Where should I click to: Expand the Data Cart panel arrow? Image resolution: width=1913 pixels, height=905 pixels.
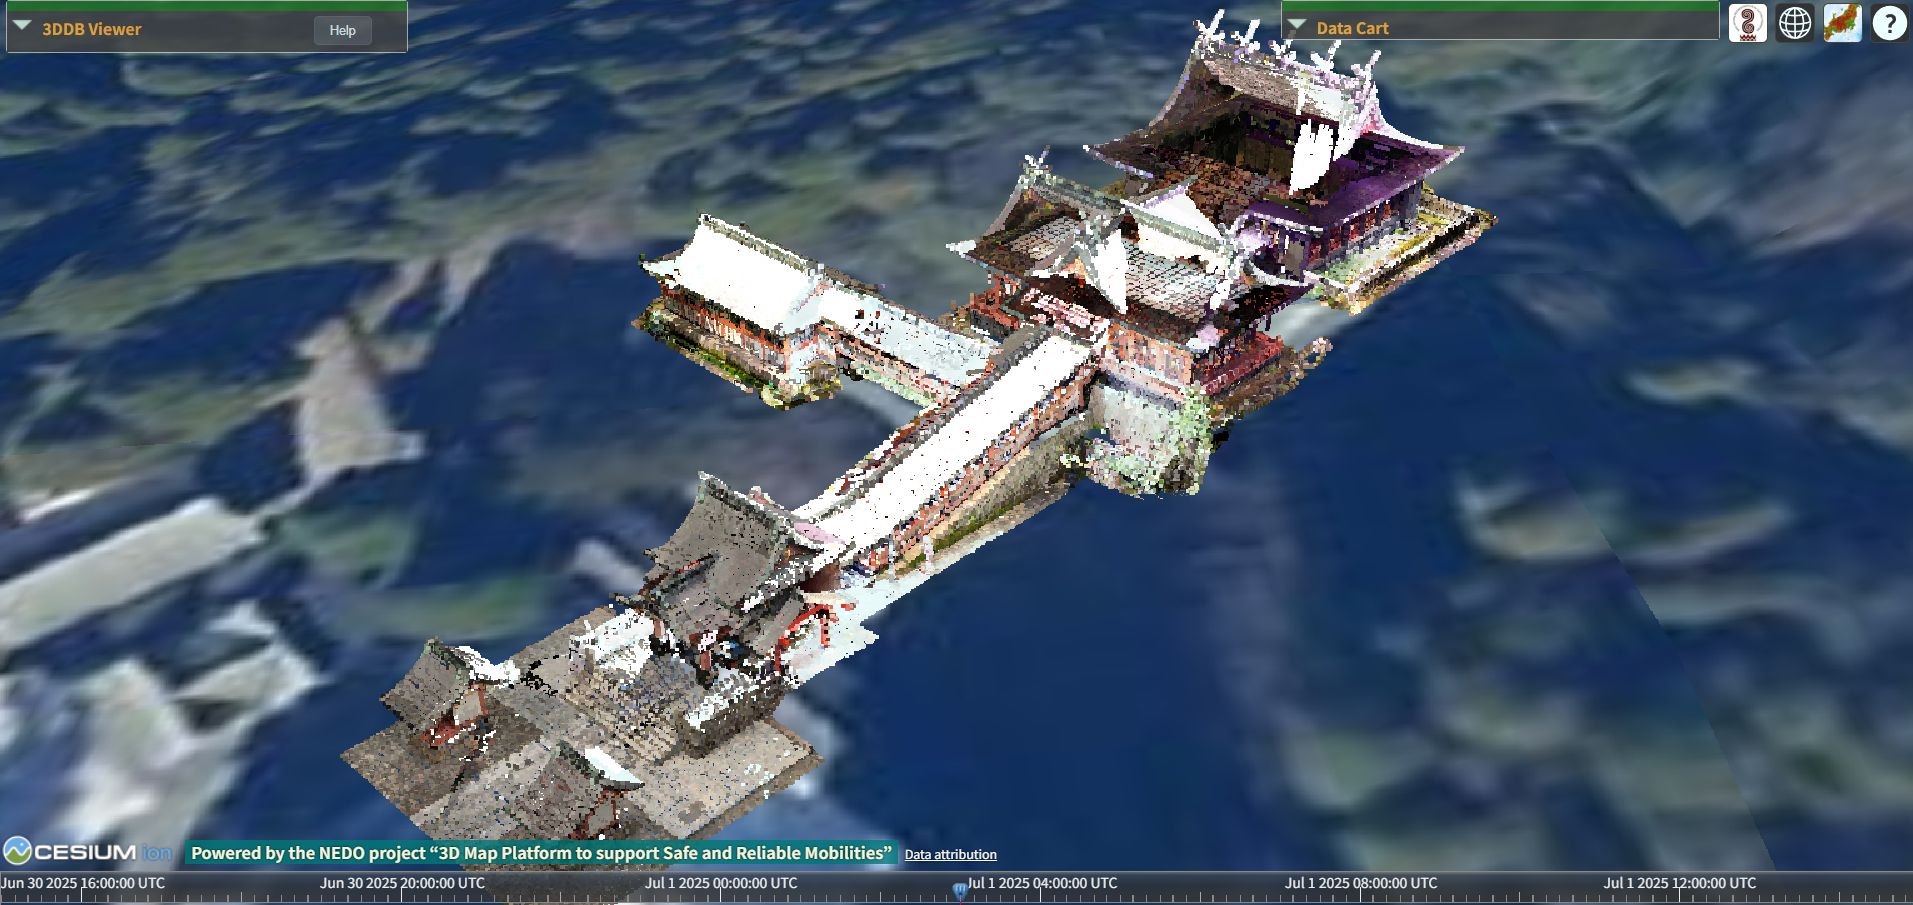[x=1297, y=26]
